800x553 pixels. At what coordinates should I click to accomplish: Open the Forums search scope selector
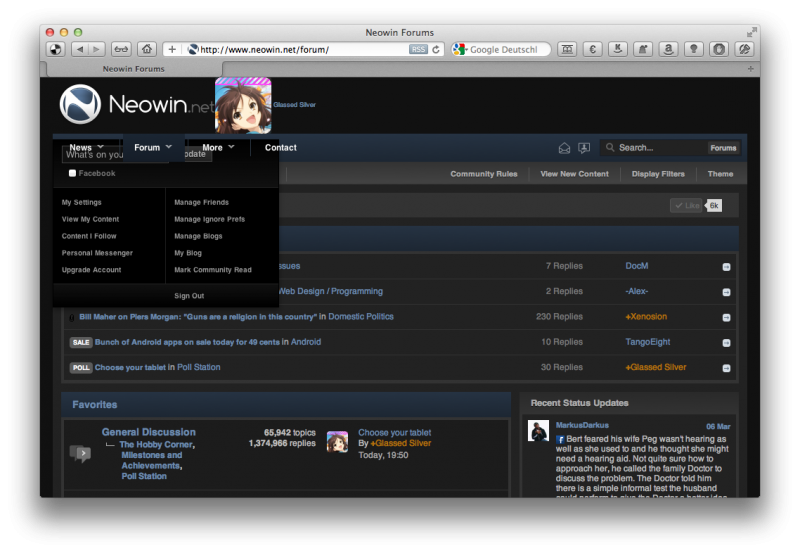click(x=723, y=148)
